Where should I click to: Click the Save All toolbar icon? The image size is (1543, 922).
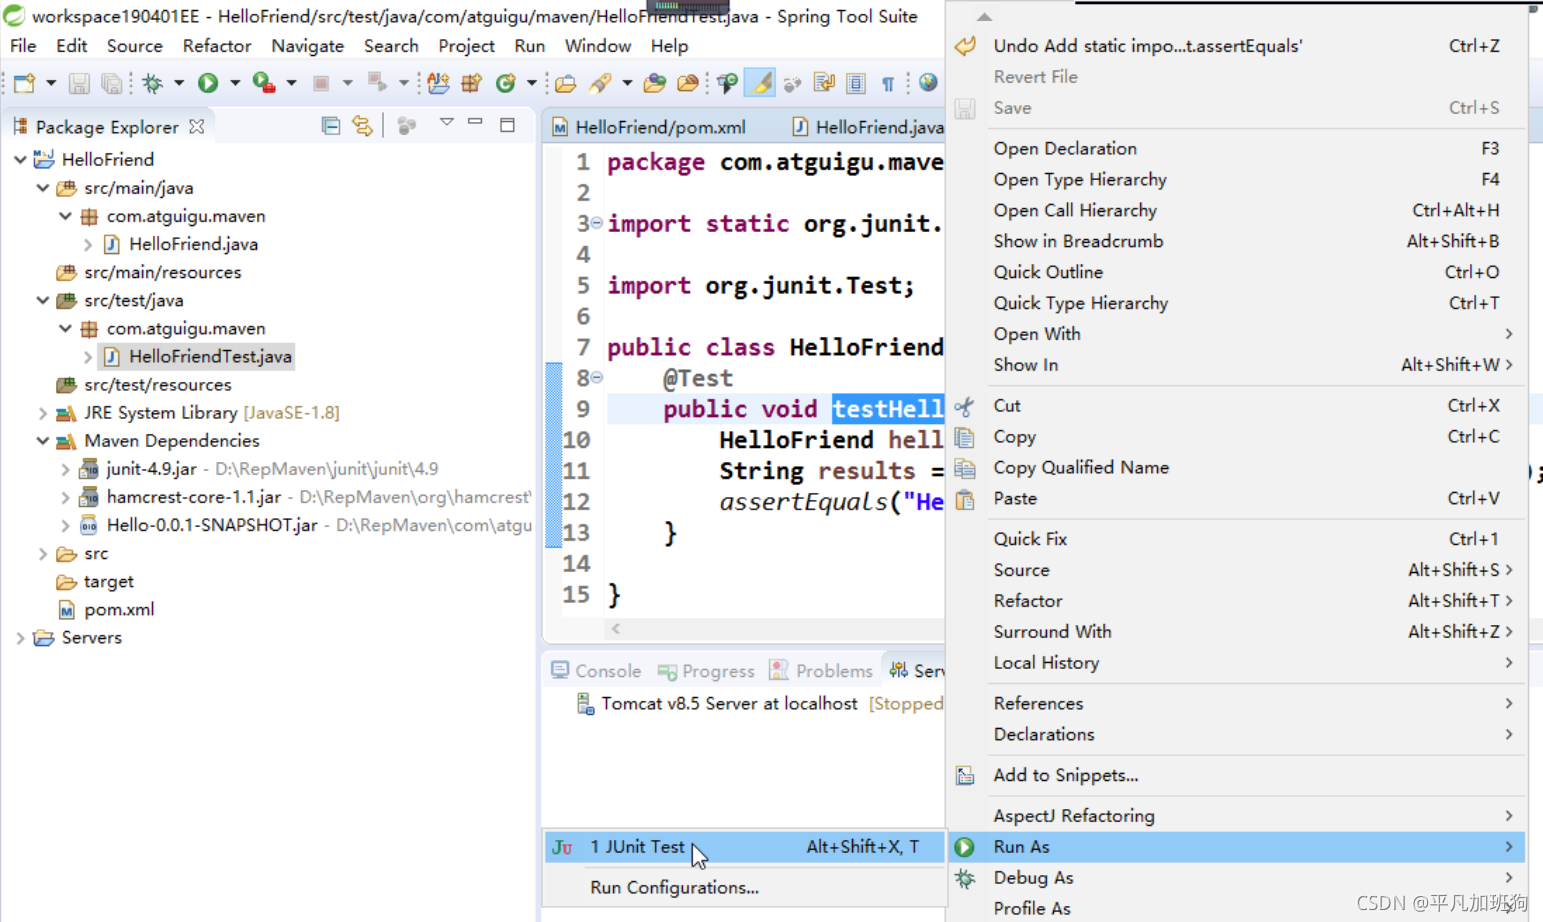[112, 83]
